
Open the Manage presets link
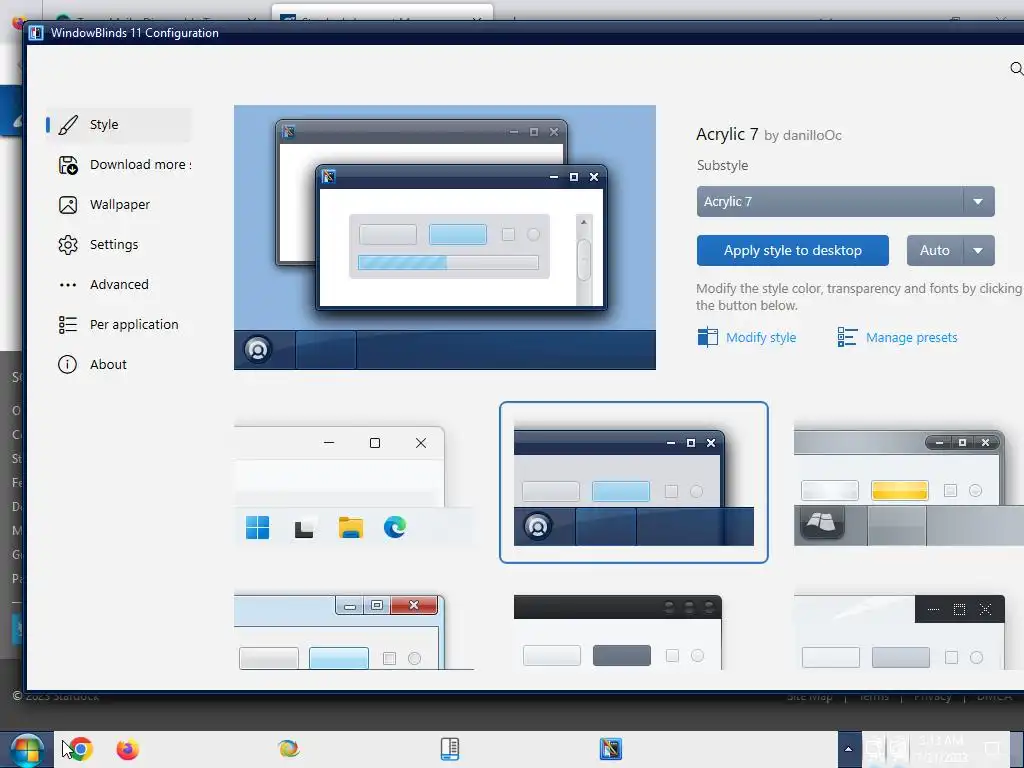[x=912, y=338]
